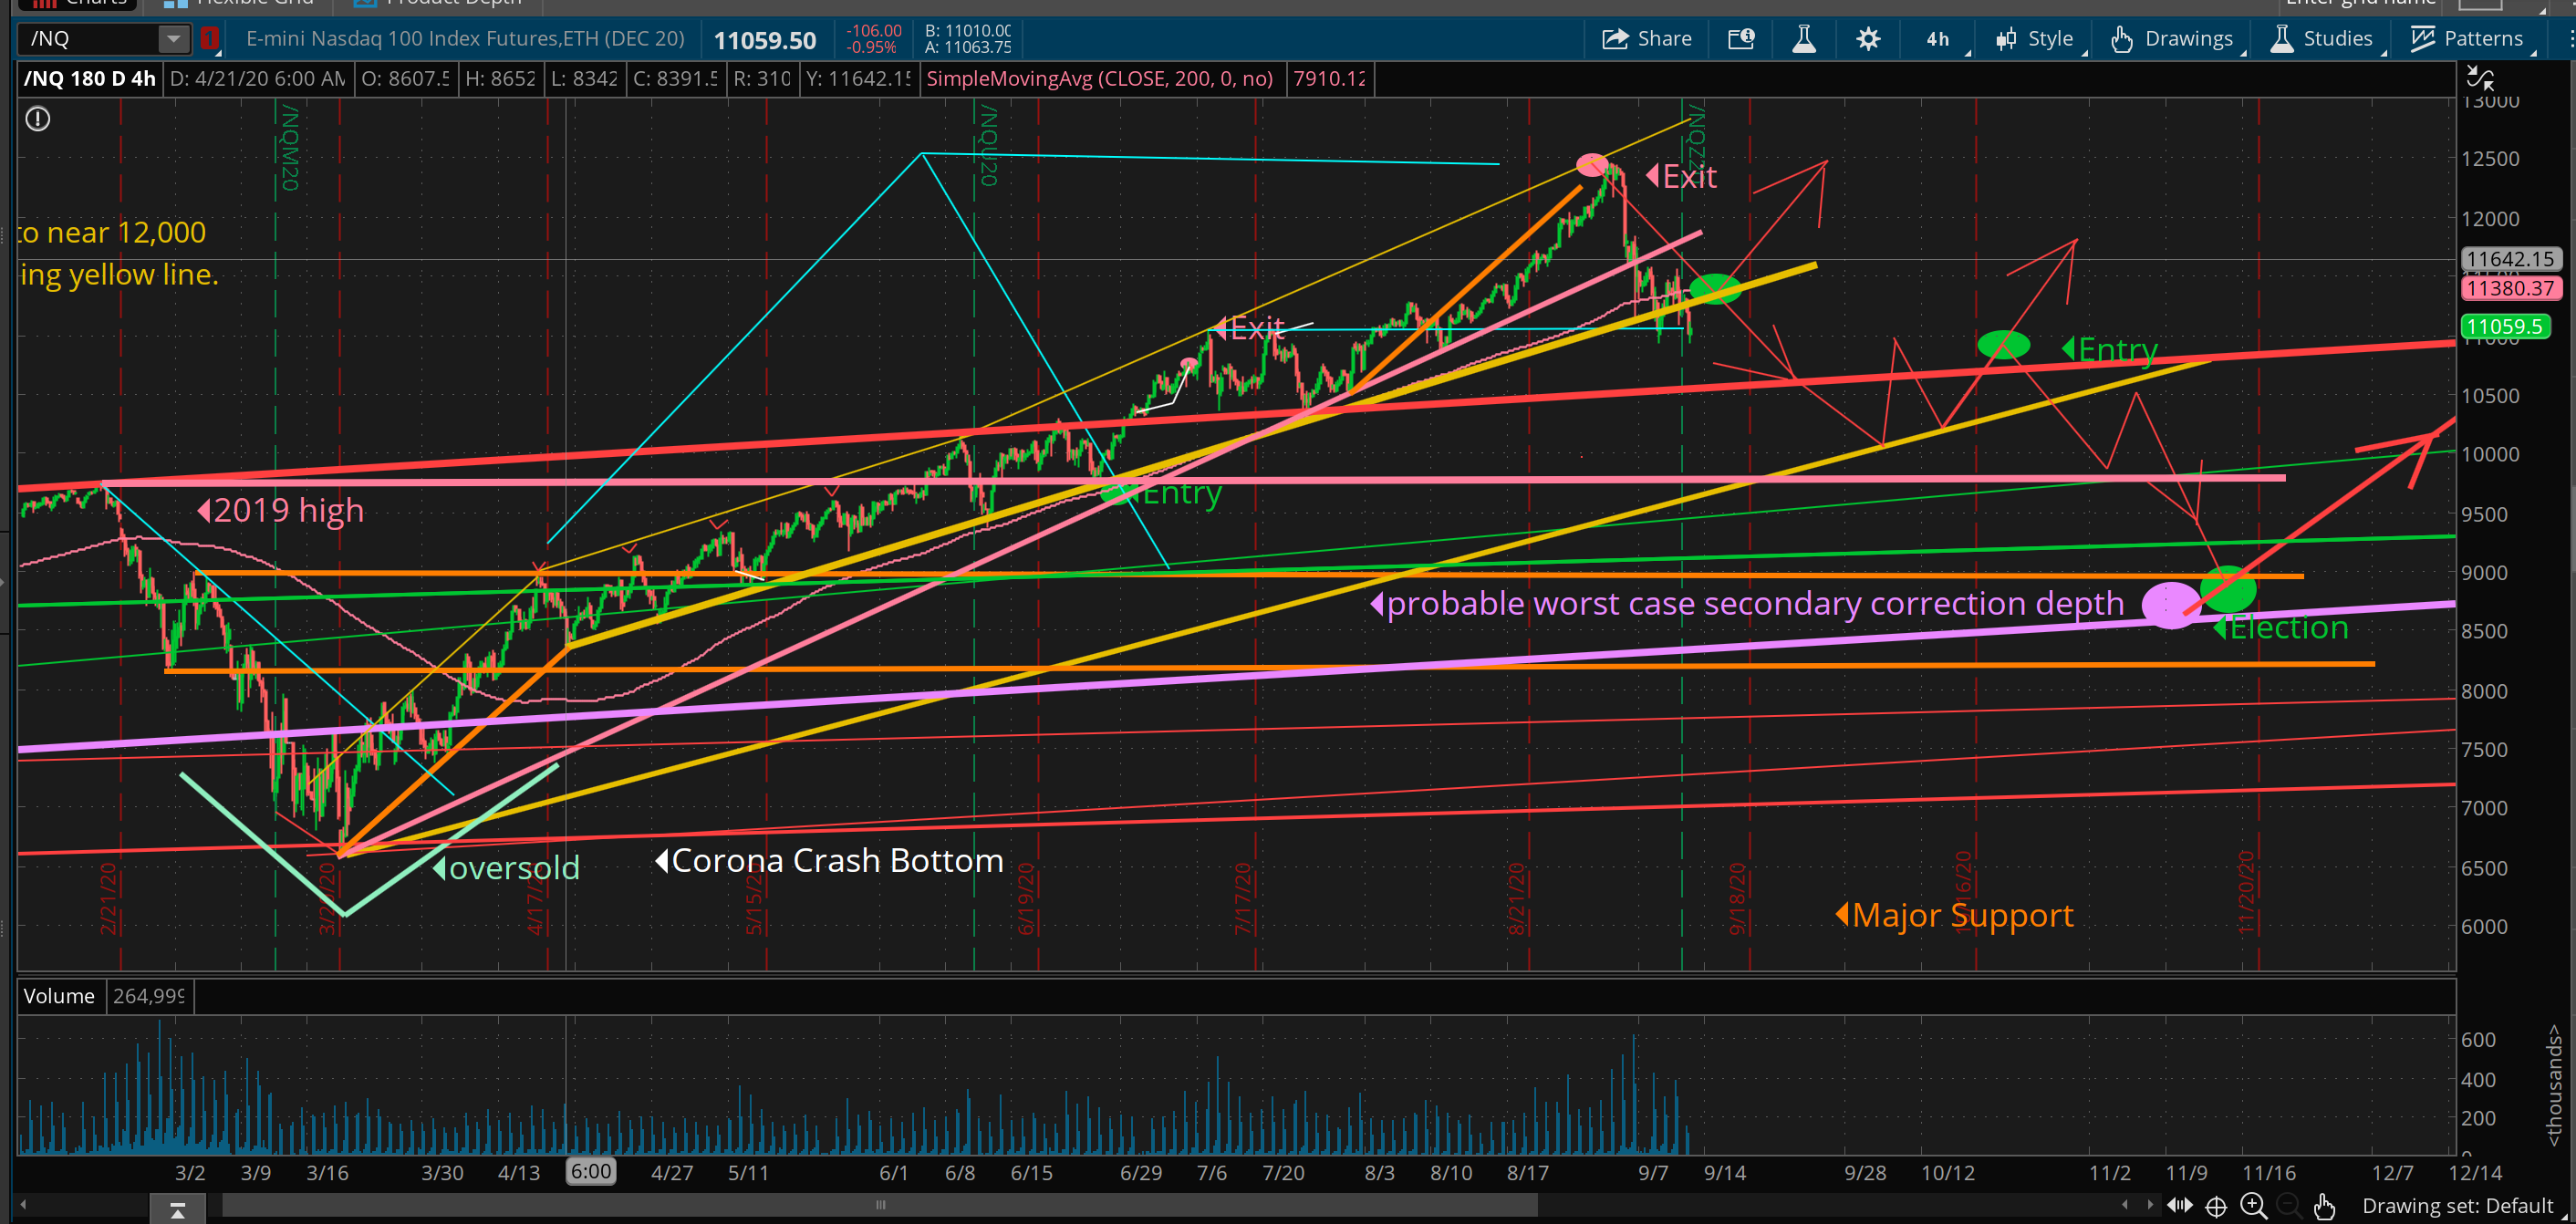This screenshot has height=1224, width=2576.
Task: Toggle the auto-scale price axis icon
Action: [x=2480, y=78]
